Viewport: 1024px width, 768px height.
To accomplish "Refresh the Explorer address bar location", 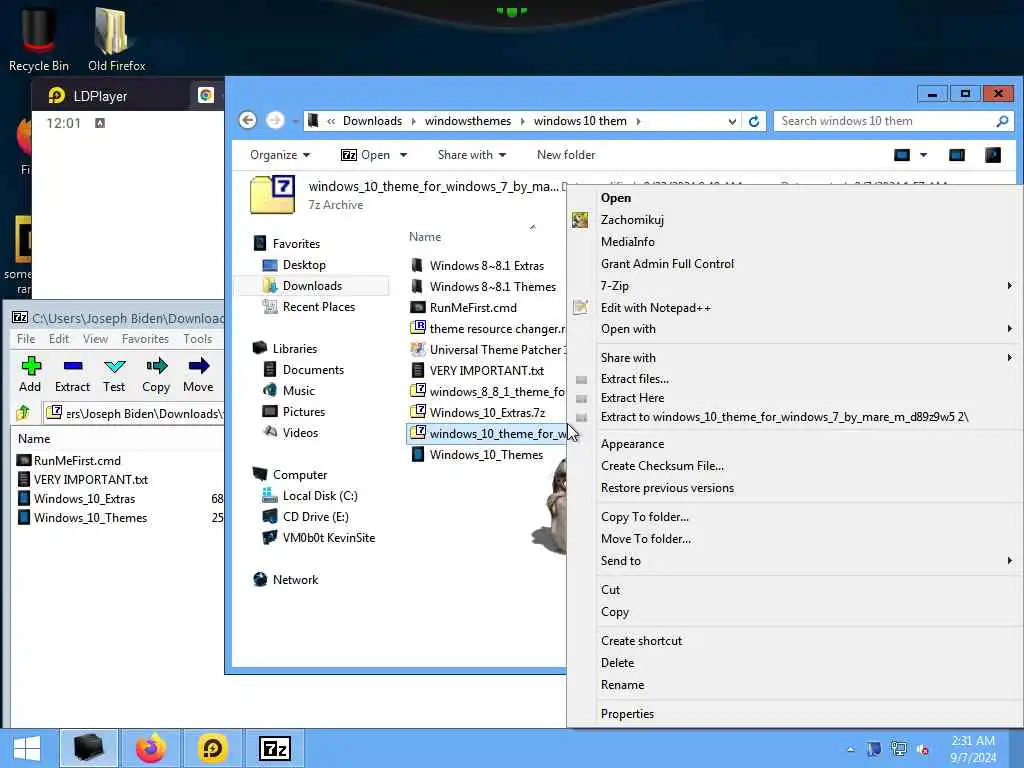I will pos(754,121).
